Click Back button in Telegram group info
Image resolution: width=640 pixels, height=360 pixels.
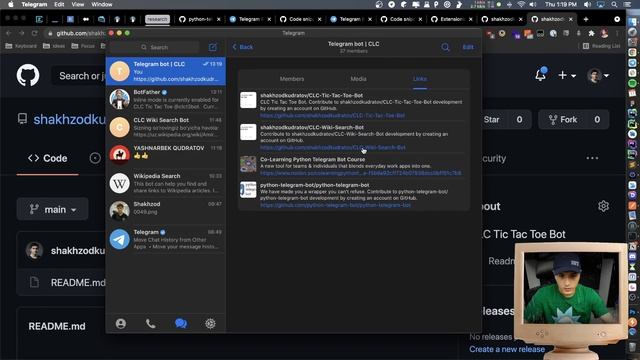click(243, 47)
